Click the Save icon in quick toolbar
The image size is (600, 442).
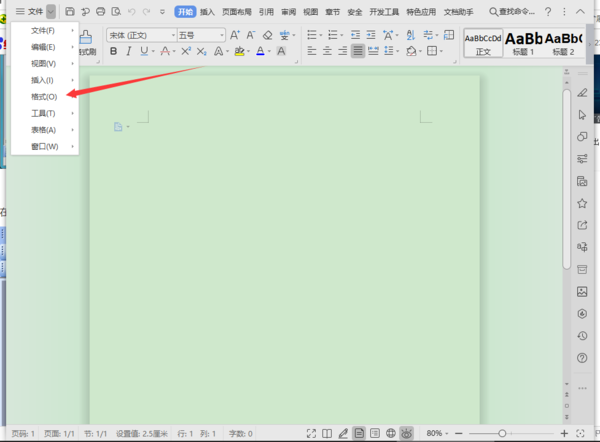coord(70,11)
